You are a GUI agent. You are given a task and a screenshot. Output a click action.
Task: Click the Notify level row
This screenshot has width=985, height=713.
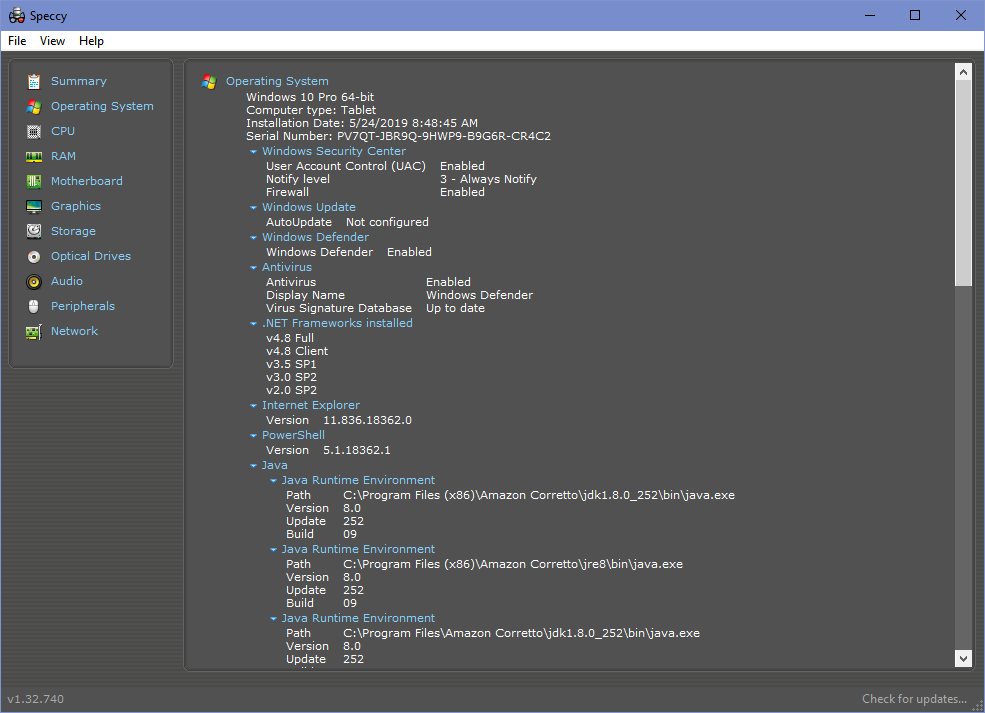coord(401,179)
